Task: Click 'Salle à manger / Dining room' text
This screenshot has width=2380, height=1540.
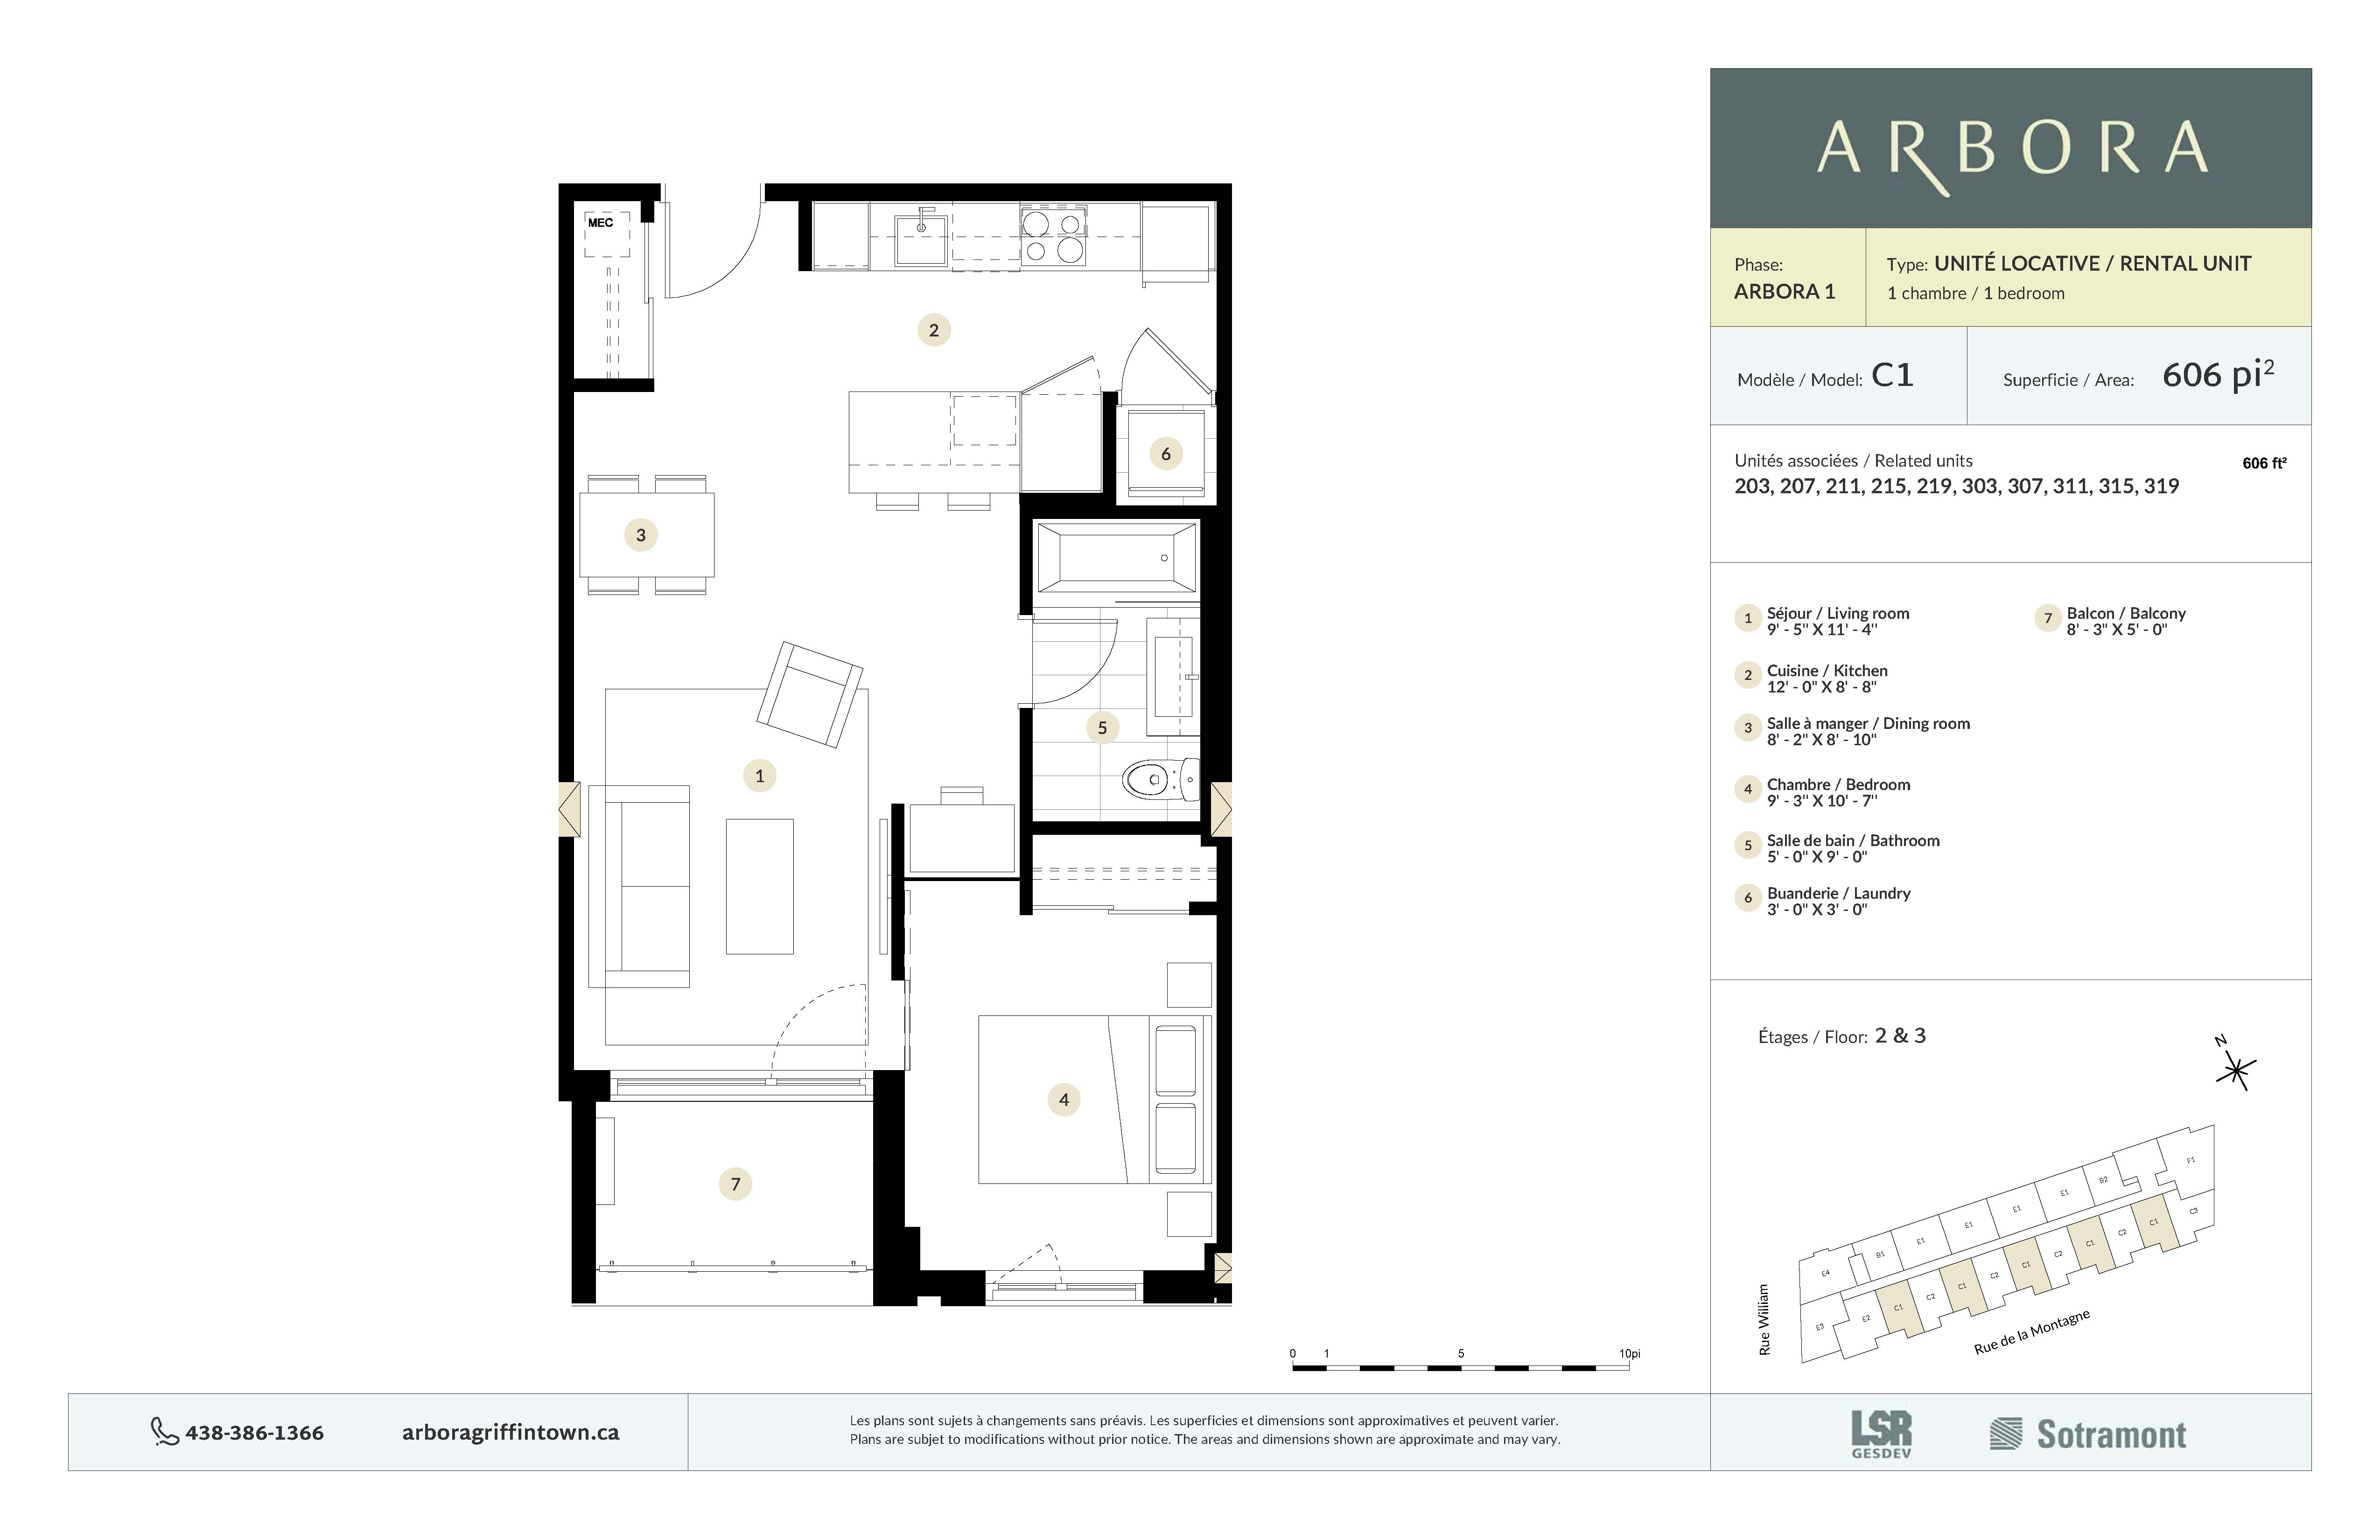Action: [1868, 723]
